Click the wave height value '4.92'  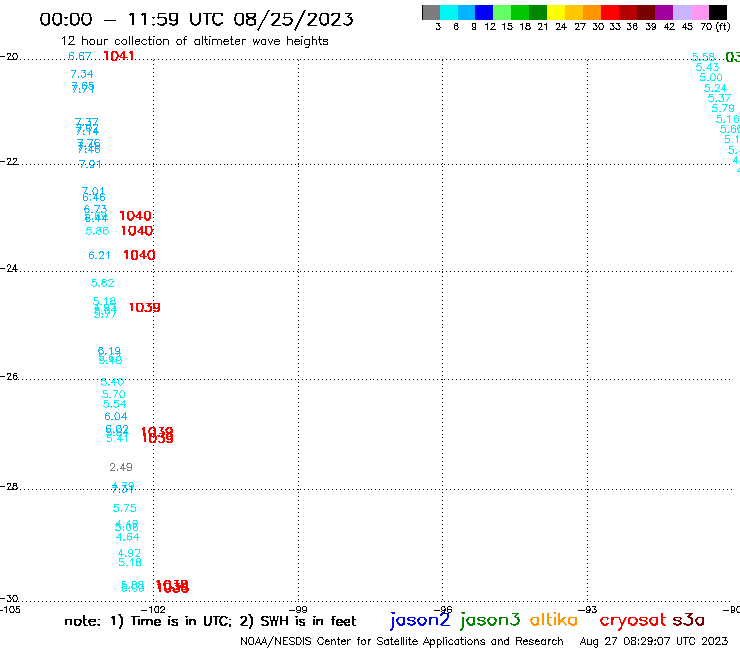129,553
